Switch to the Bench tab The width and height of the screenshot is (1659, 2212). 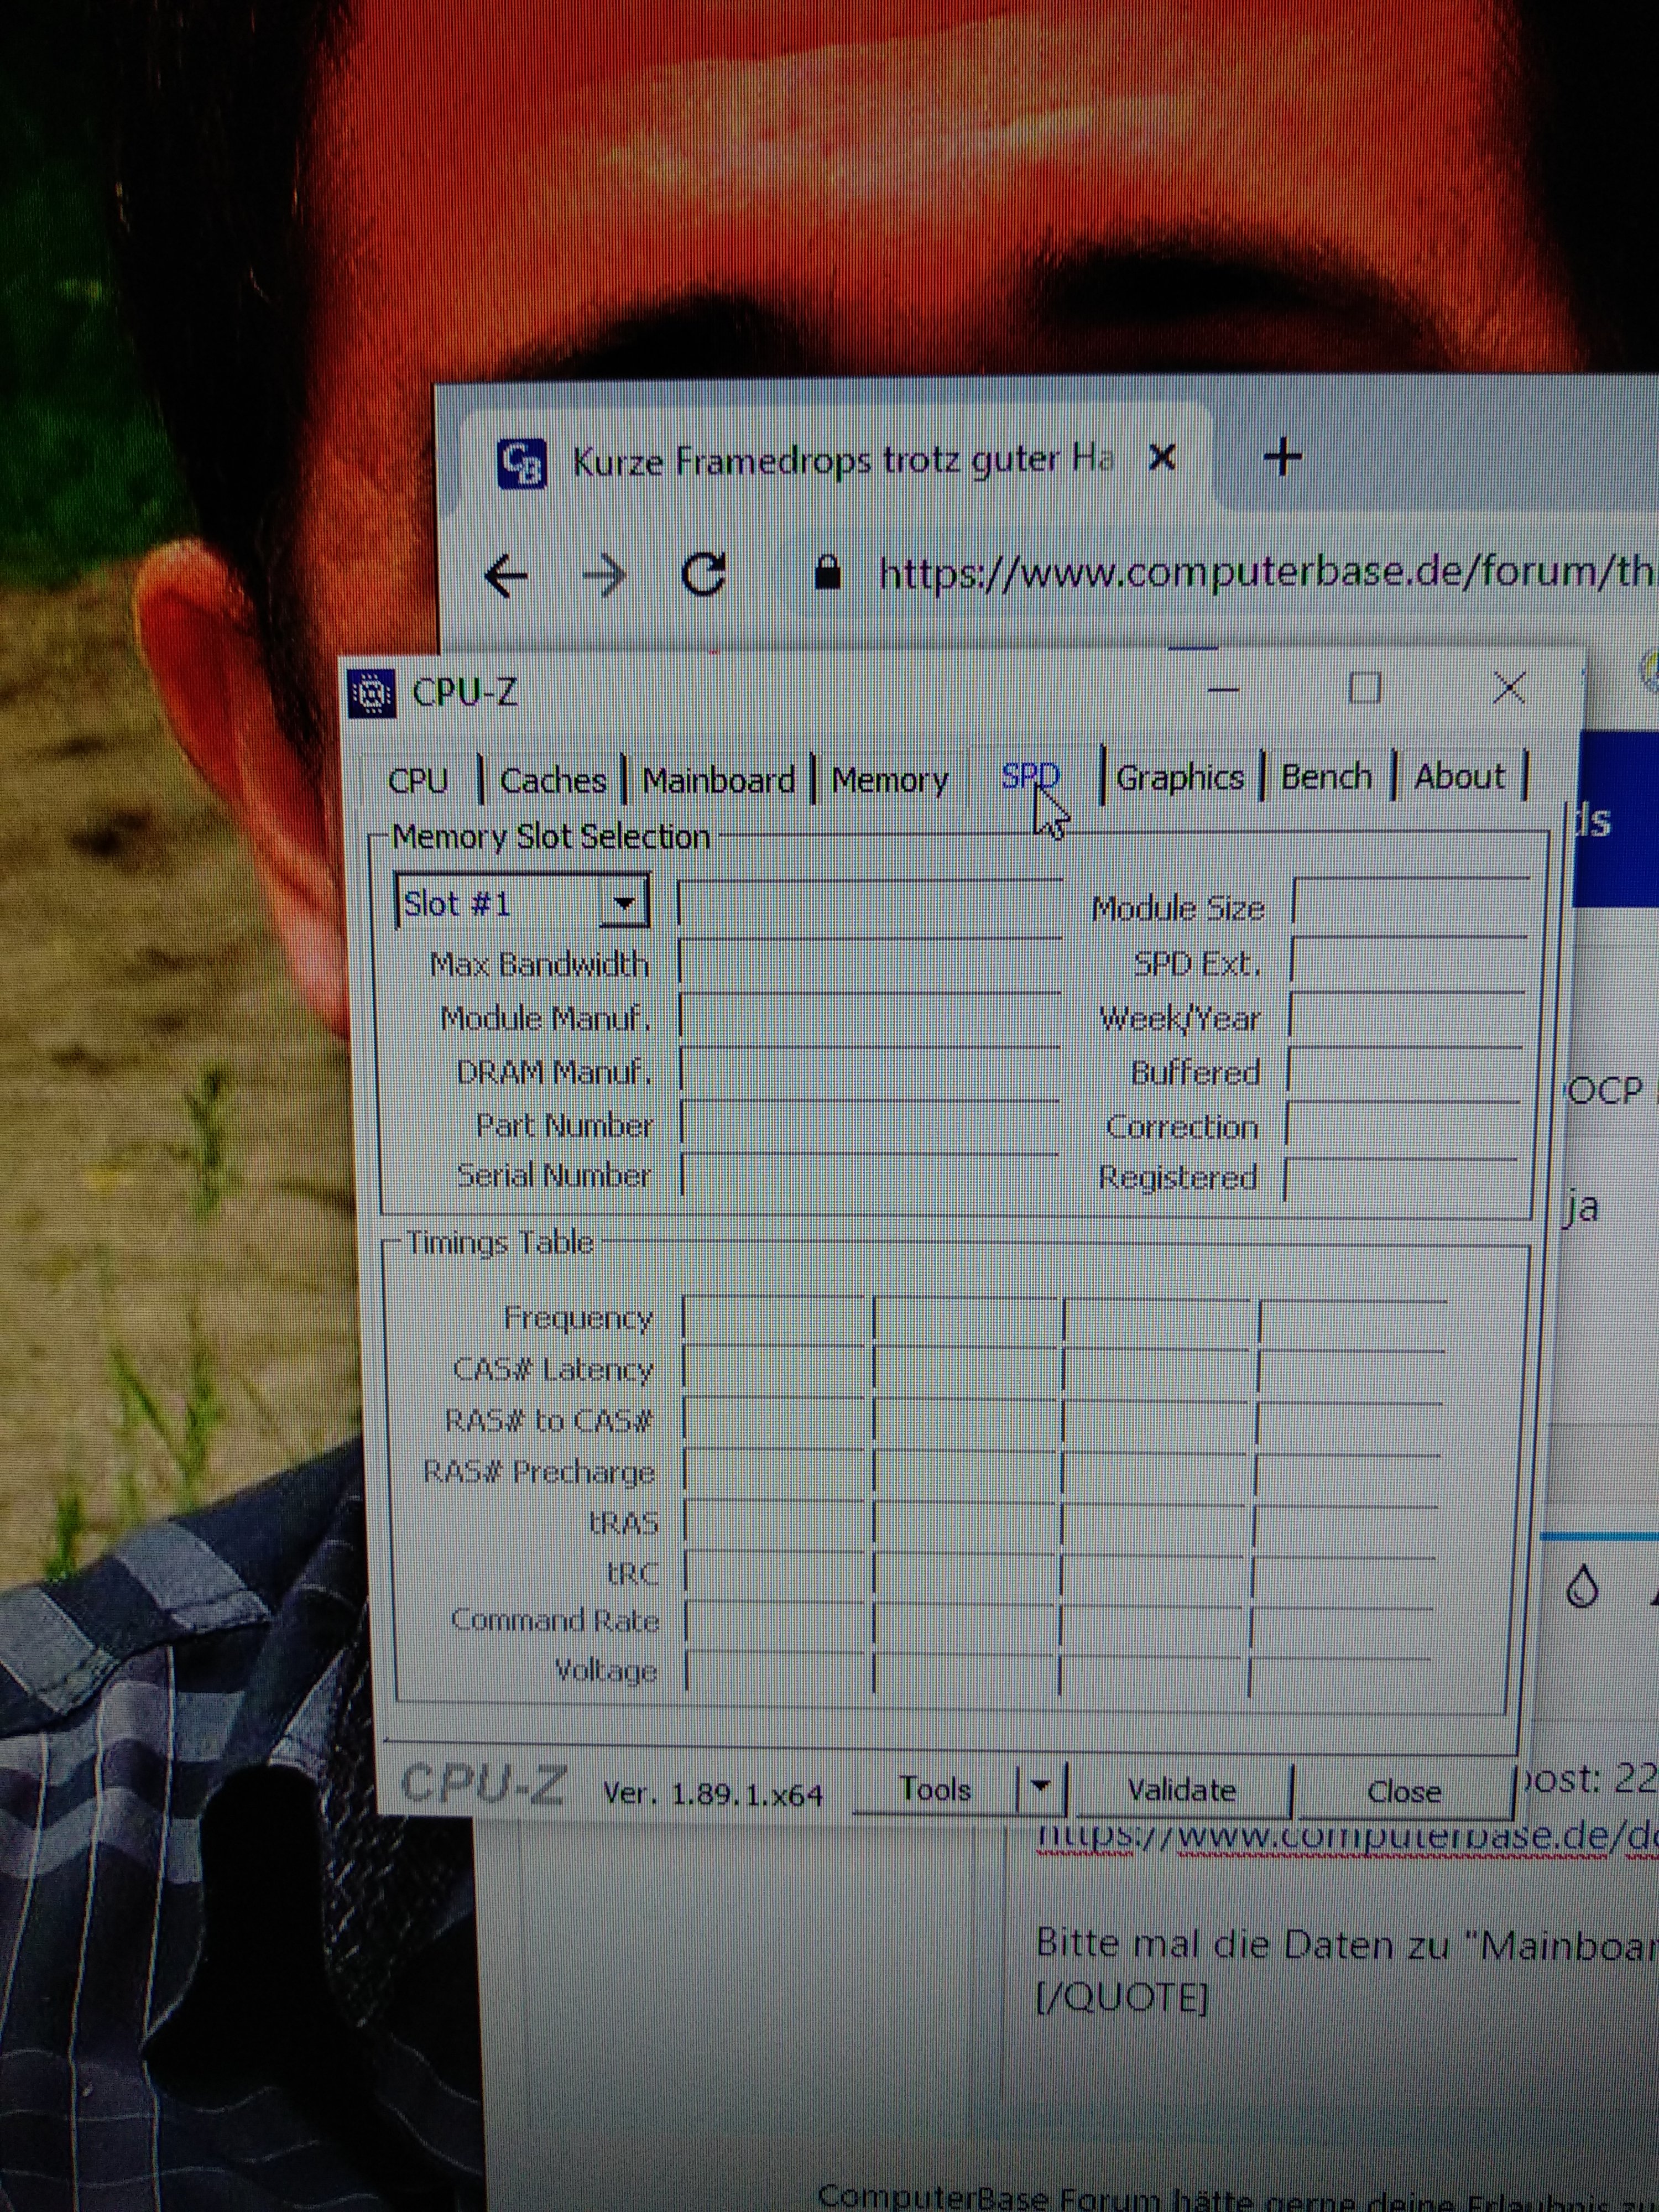coord(1326,776)
